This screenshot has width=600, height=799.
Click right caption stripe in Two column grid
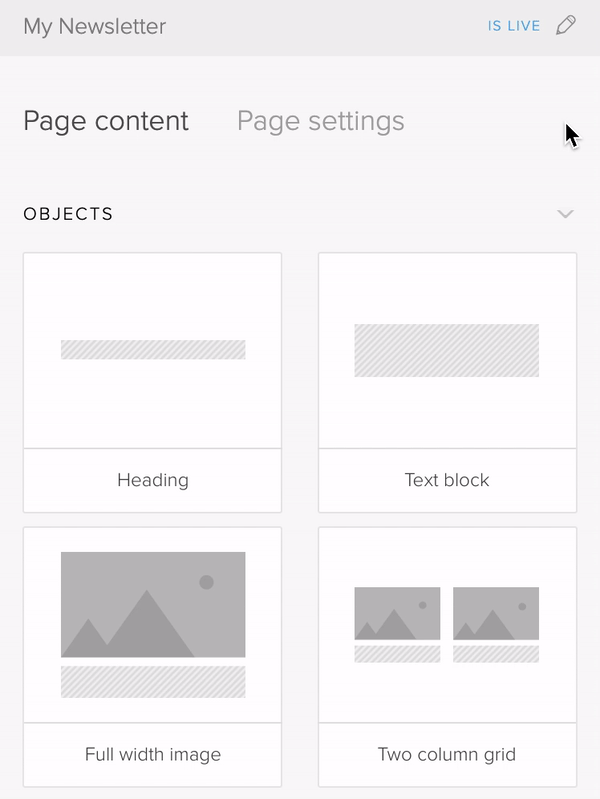pos(496,654)
